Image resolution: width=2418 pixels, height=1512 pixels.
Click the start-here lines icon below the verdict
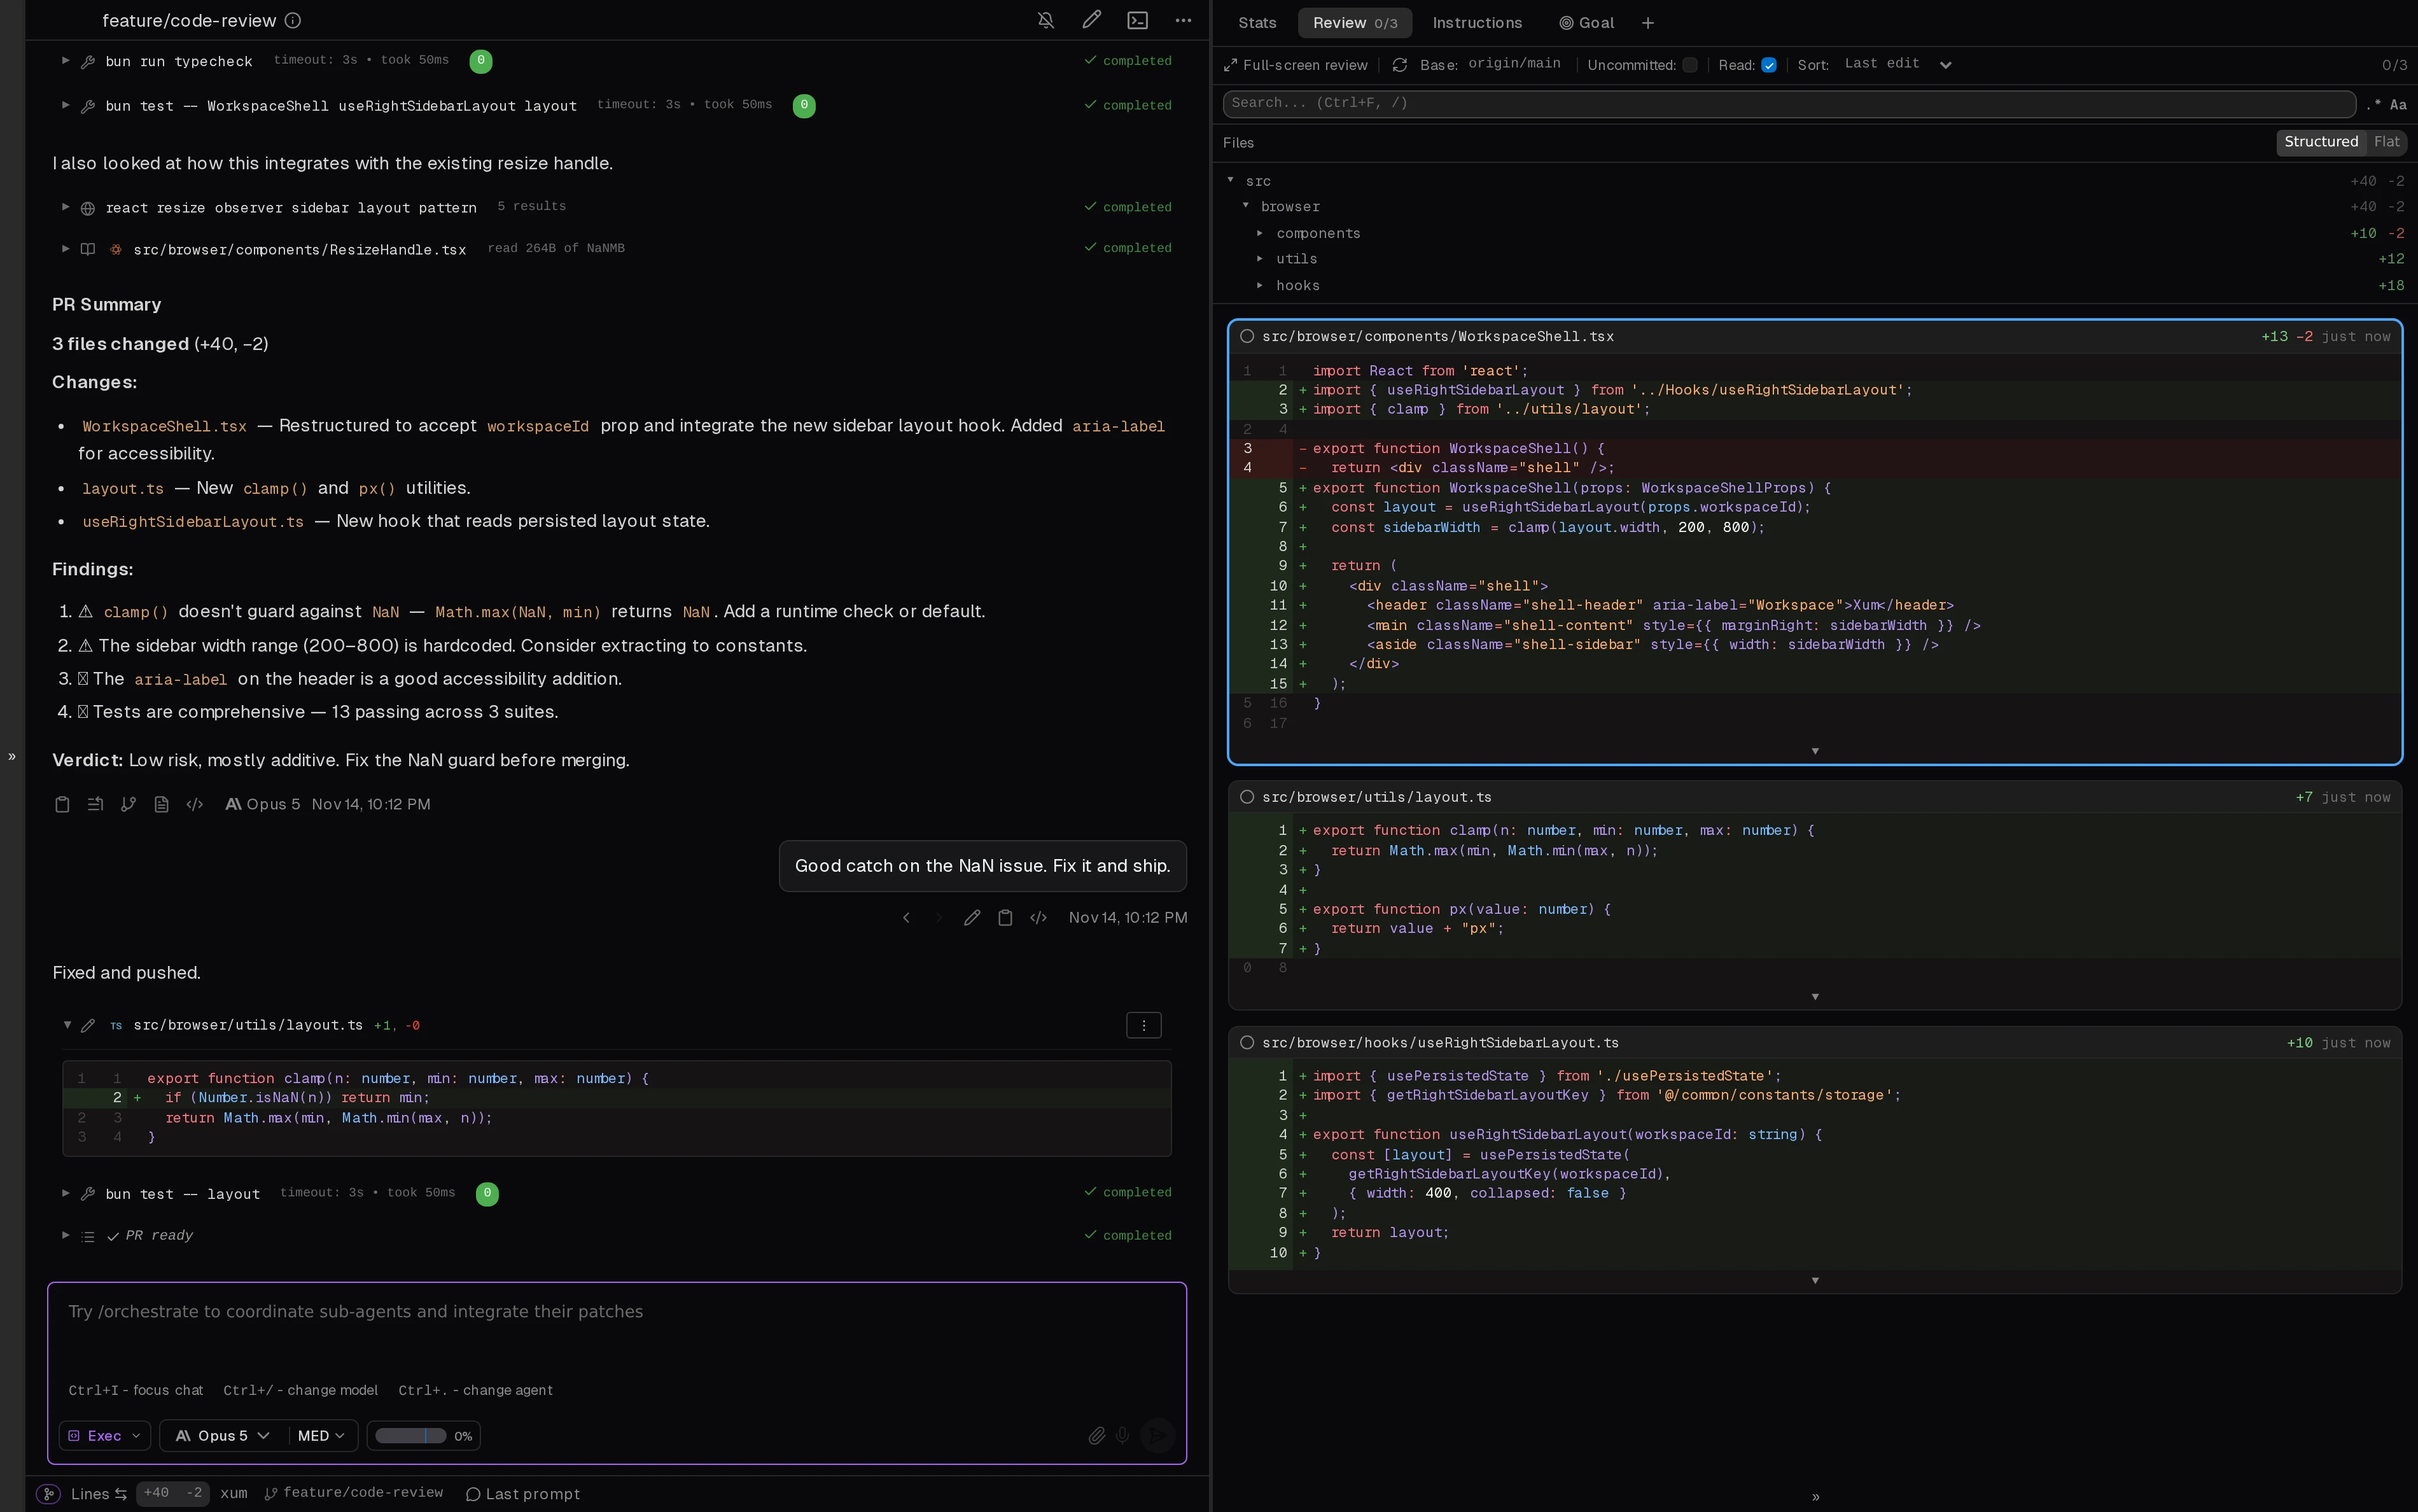click(95, 804)
